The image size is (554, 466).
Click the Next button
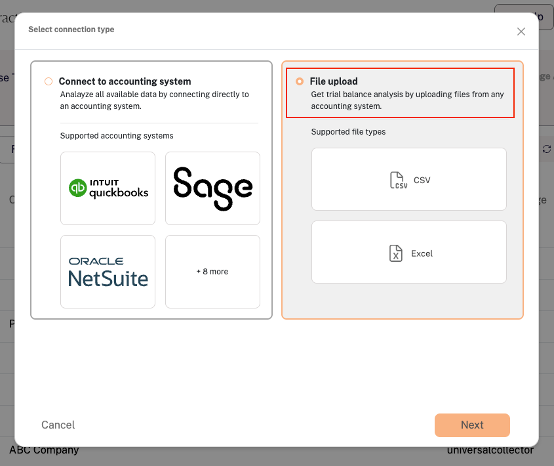pyautogui.click(x=472, y=425)
